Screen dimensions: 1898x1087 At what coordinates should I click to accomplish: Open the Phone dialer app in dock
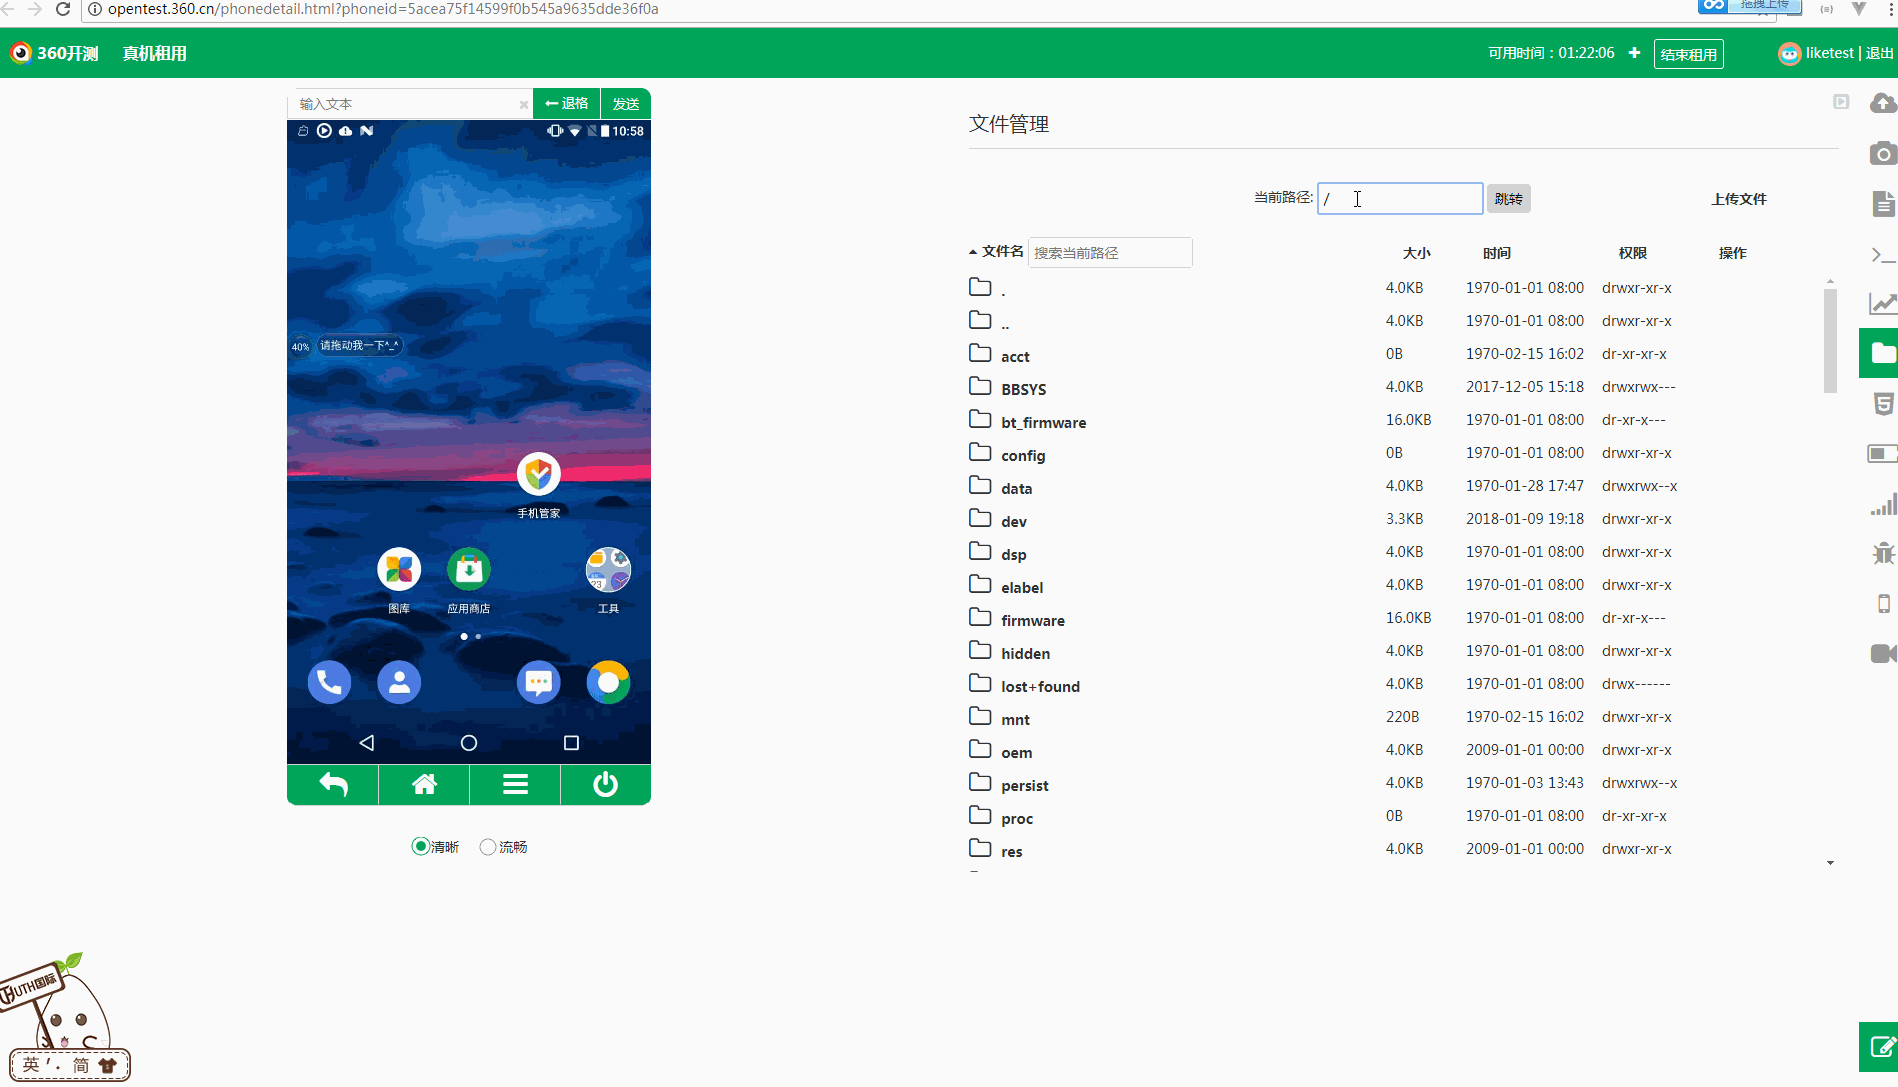[329, 683]
